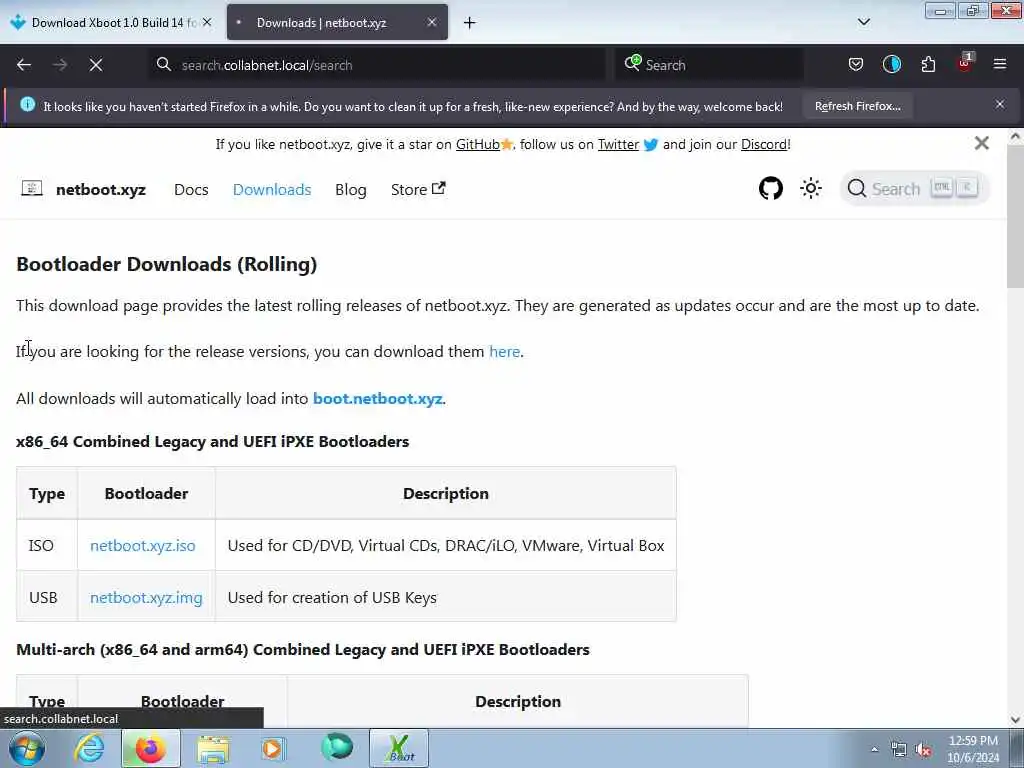Open a new browser tab
The height and width of the screenshot is (768, 1024).
click(470, 23)
